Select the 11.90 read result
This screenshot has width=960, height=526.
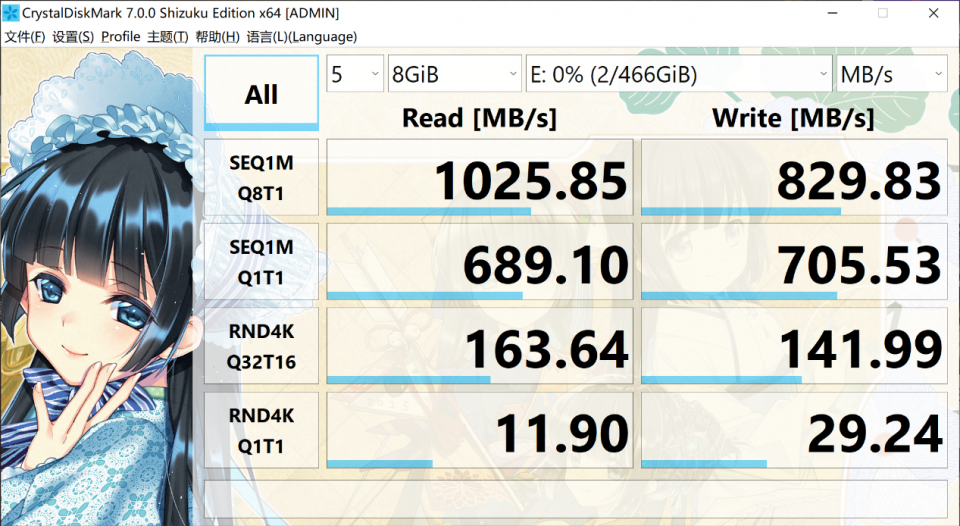(480, 430)
